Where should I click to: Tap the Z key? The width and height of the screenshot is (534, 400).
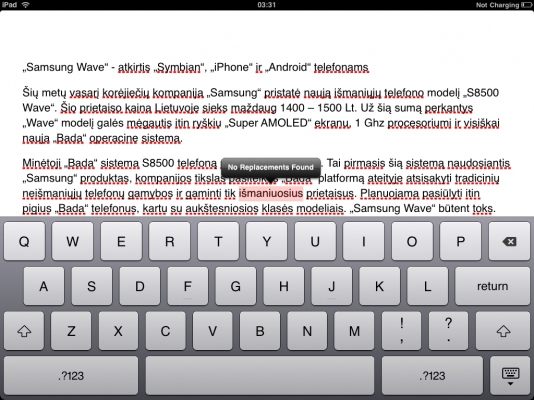click(71, 331)
